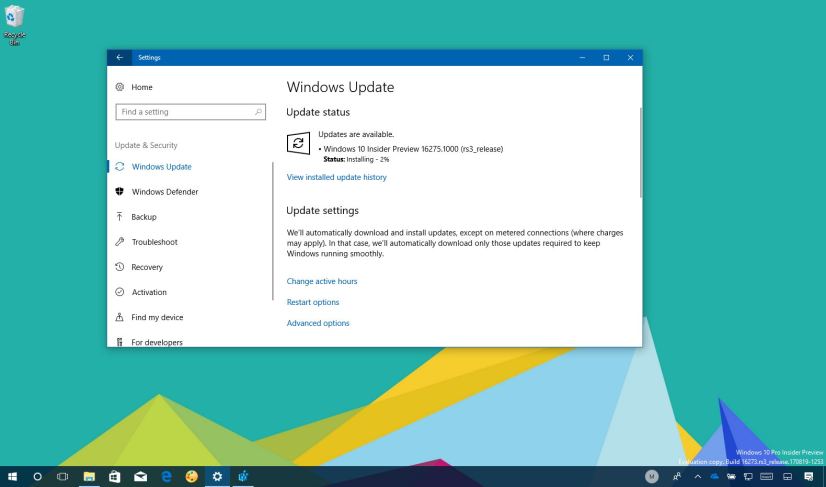Maximize the Settings window
826x487 pixels.
coord(606,57)
